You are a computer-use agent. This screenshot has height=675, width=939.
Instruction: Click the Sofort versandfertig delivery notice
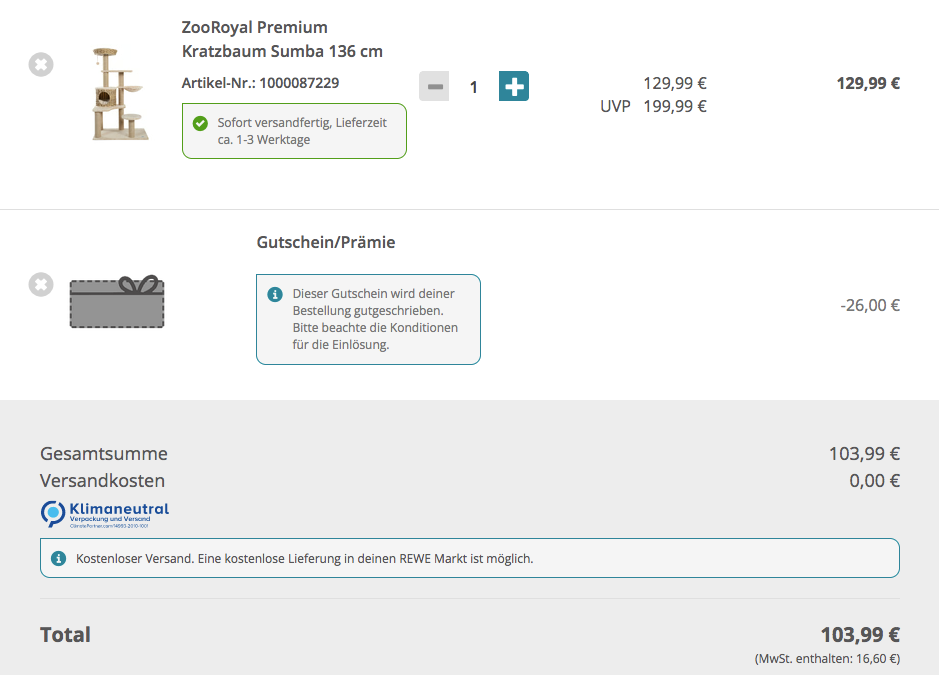coord(294,131)
